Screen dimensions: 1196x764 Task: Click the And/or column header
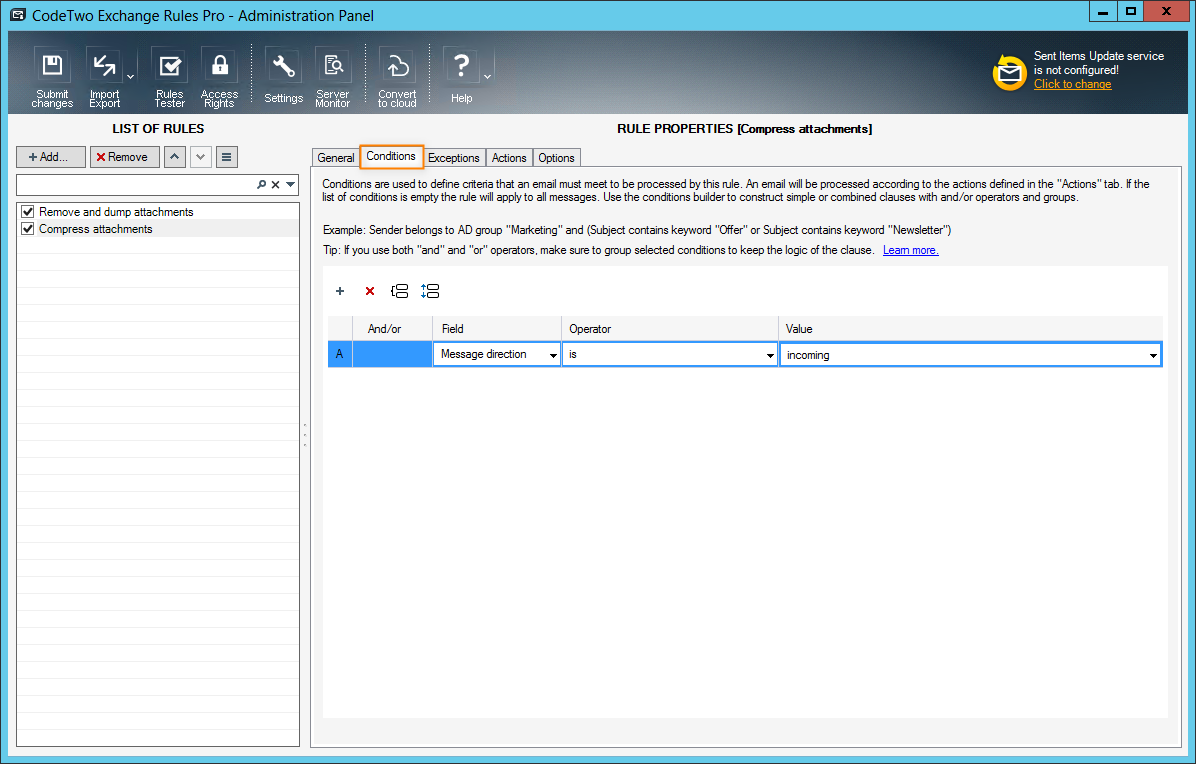tap(392, 329)
